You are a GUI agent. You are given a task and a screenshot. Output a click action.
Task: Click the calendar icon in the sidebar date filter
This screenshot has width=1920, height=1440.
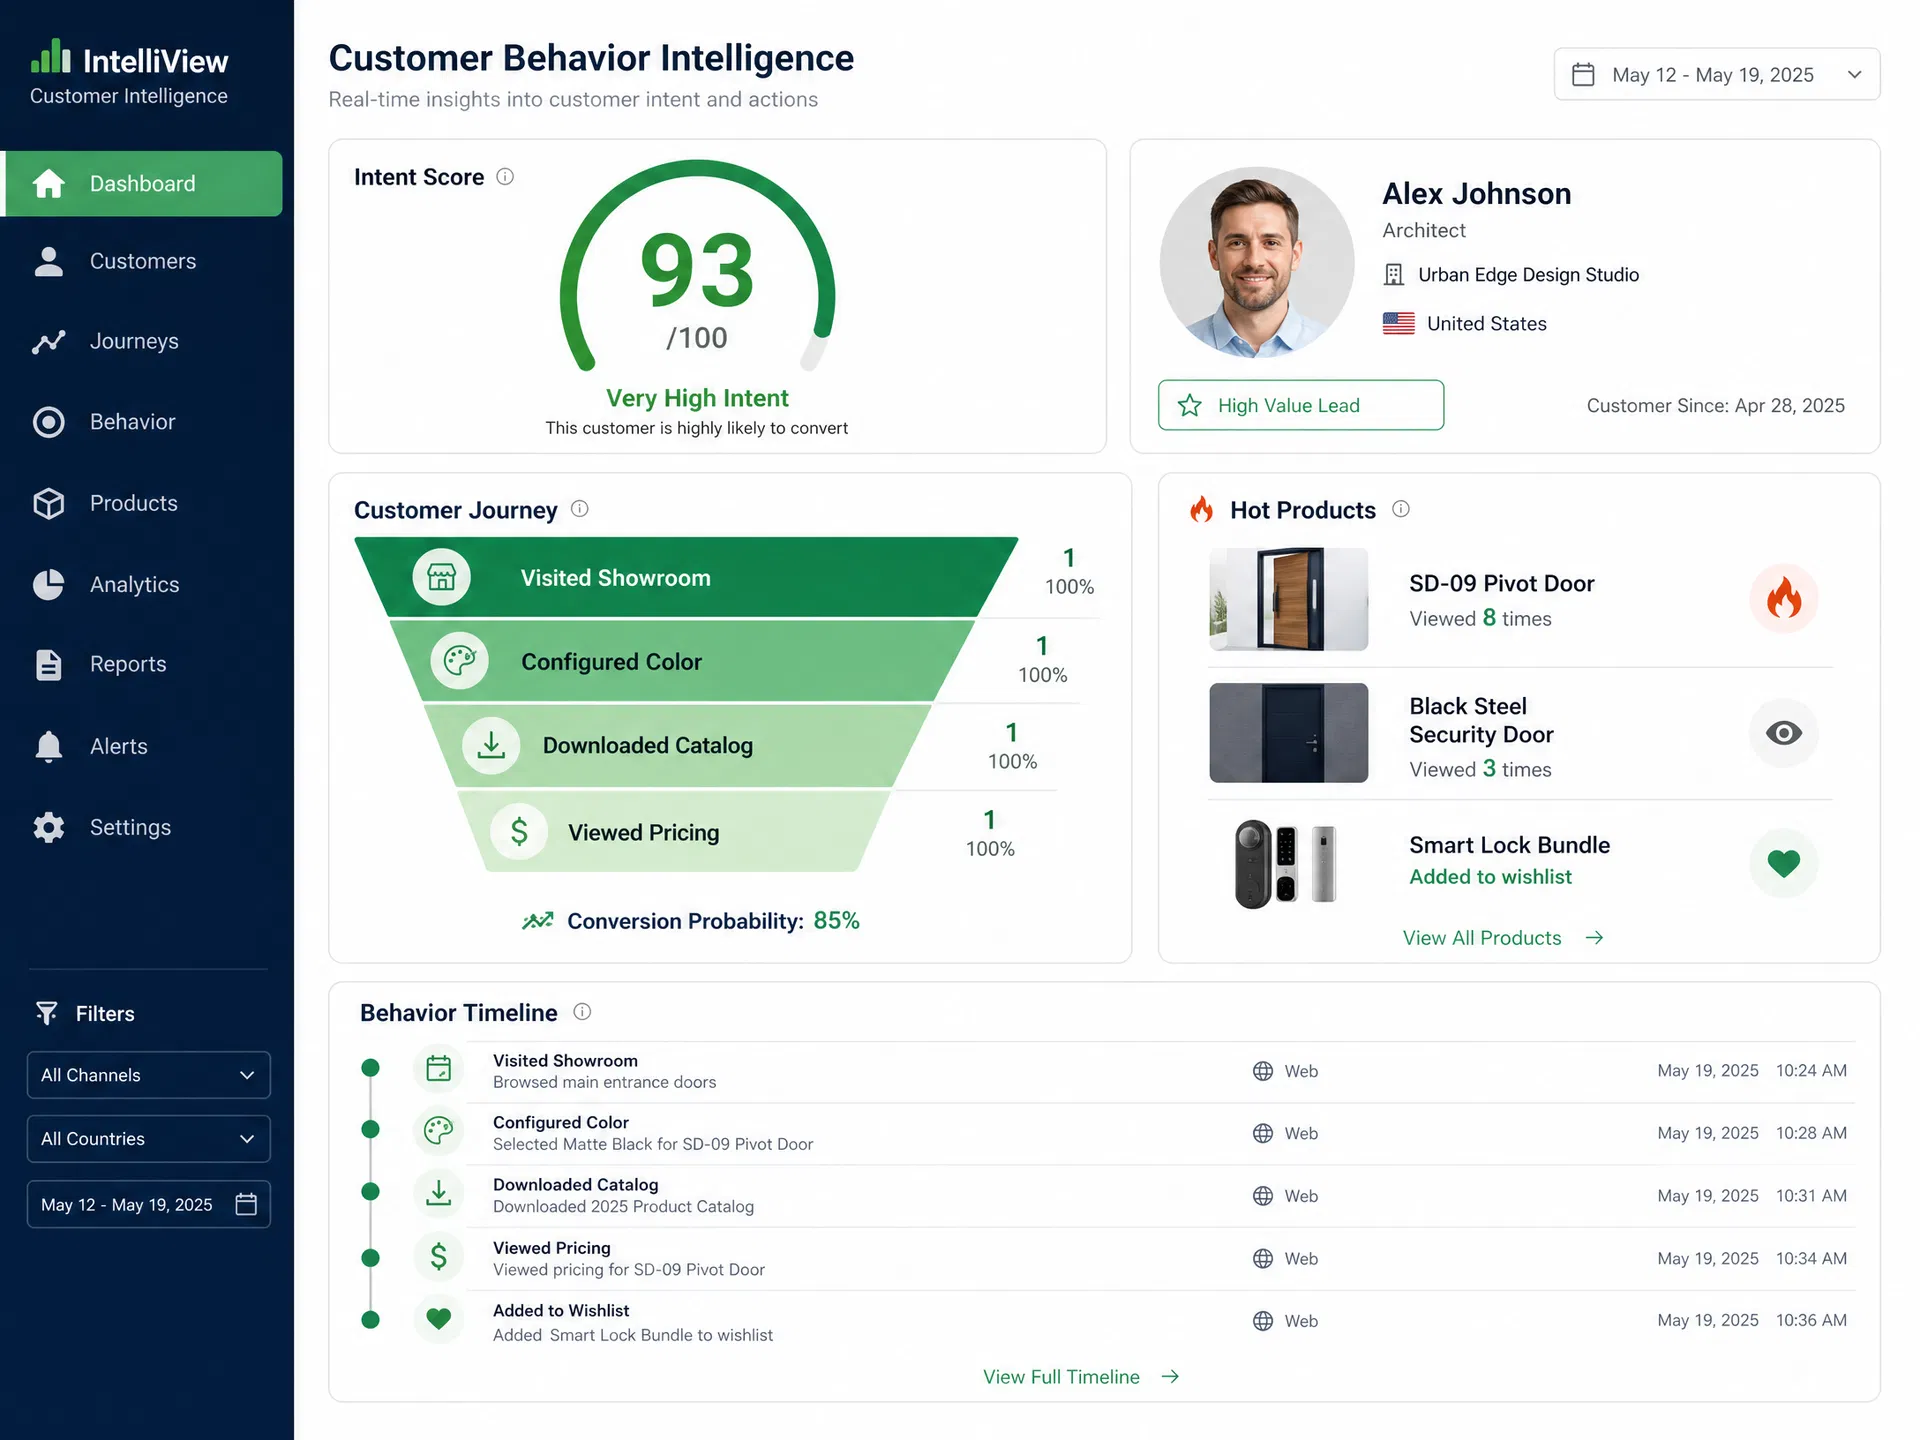click(246, 1204)
